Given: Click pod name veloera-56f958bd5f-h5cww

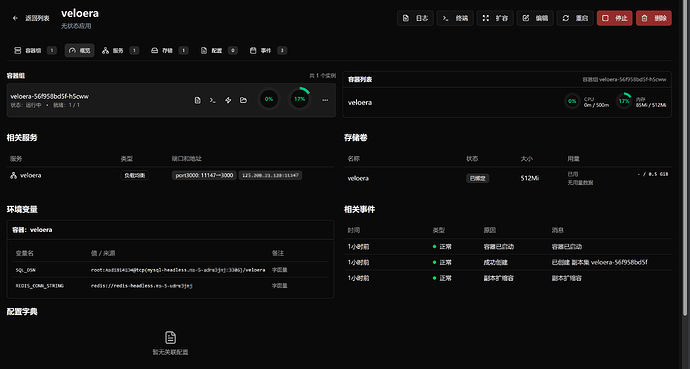Looking at the screenshot, I should 50,96.
